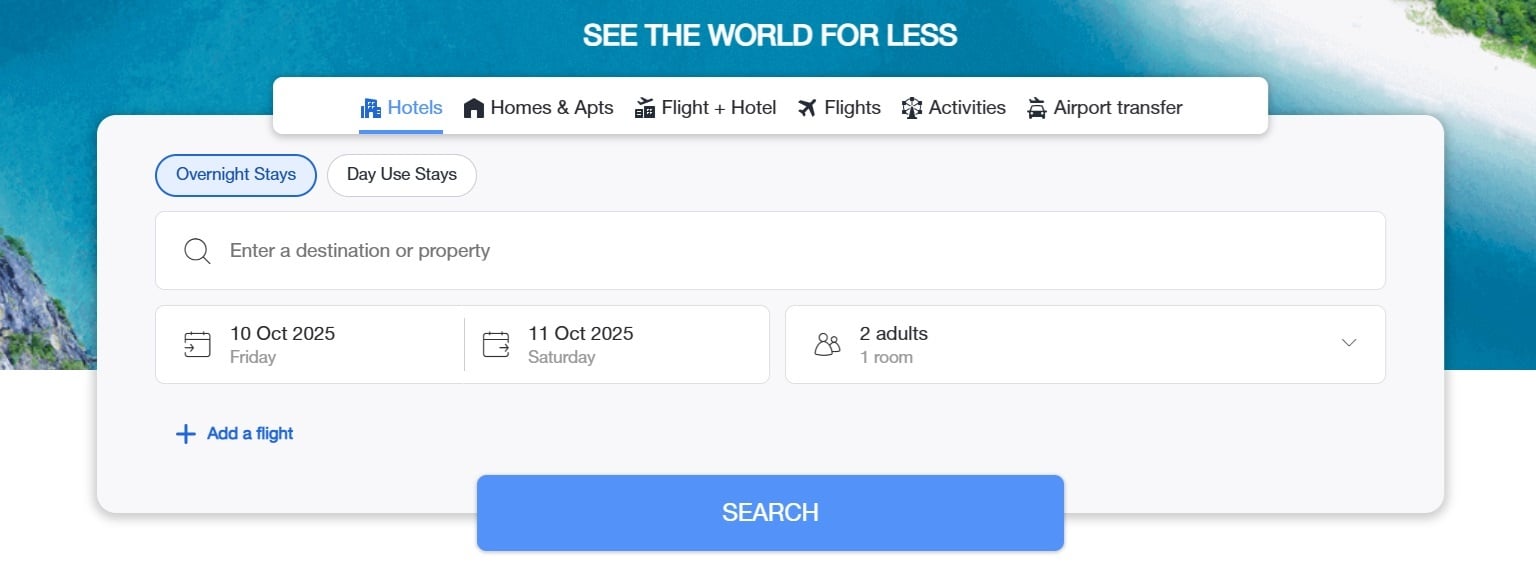Switch to Day Use Stays

pyautogui.click(x=402, y=175)
